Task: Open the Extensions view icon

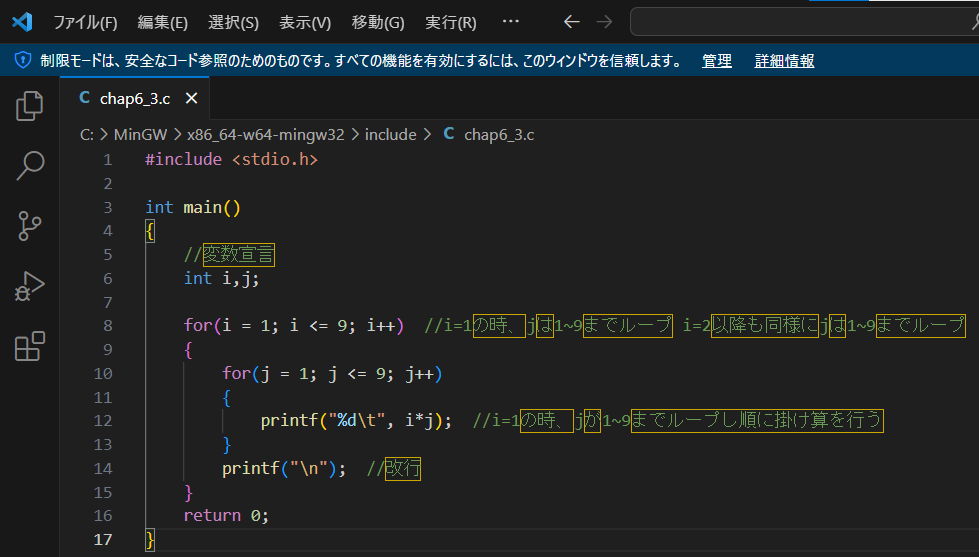Action: [29, 346]
